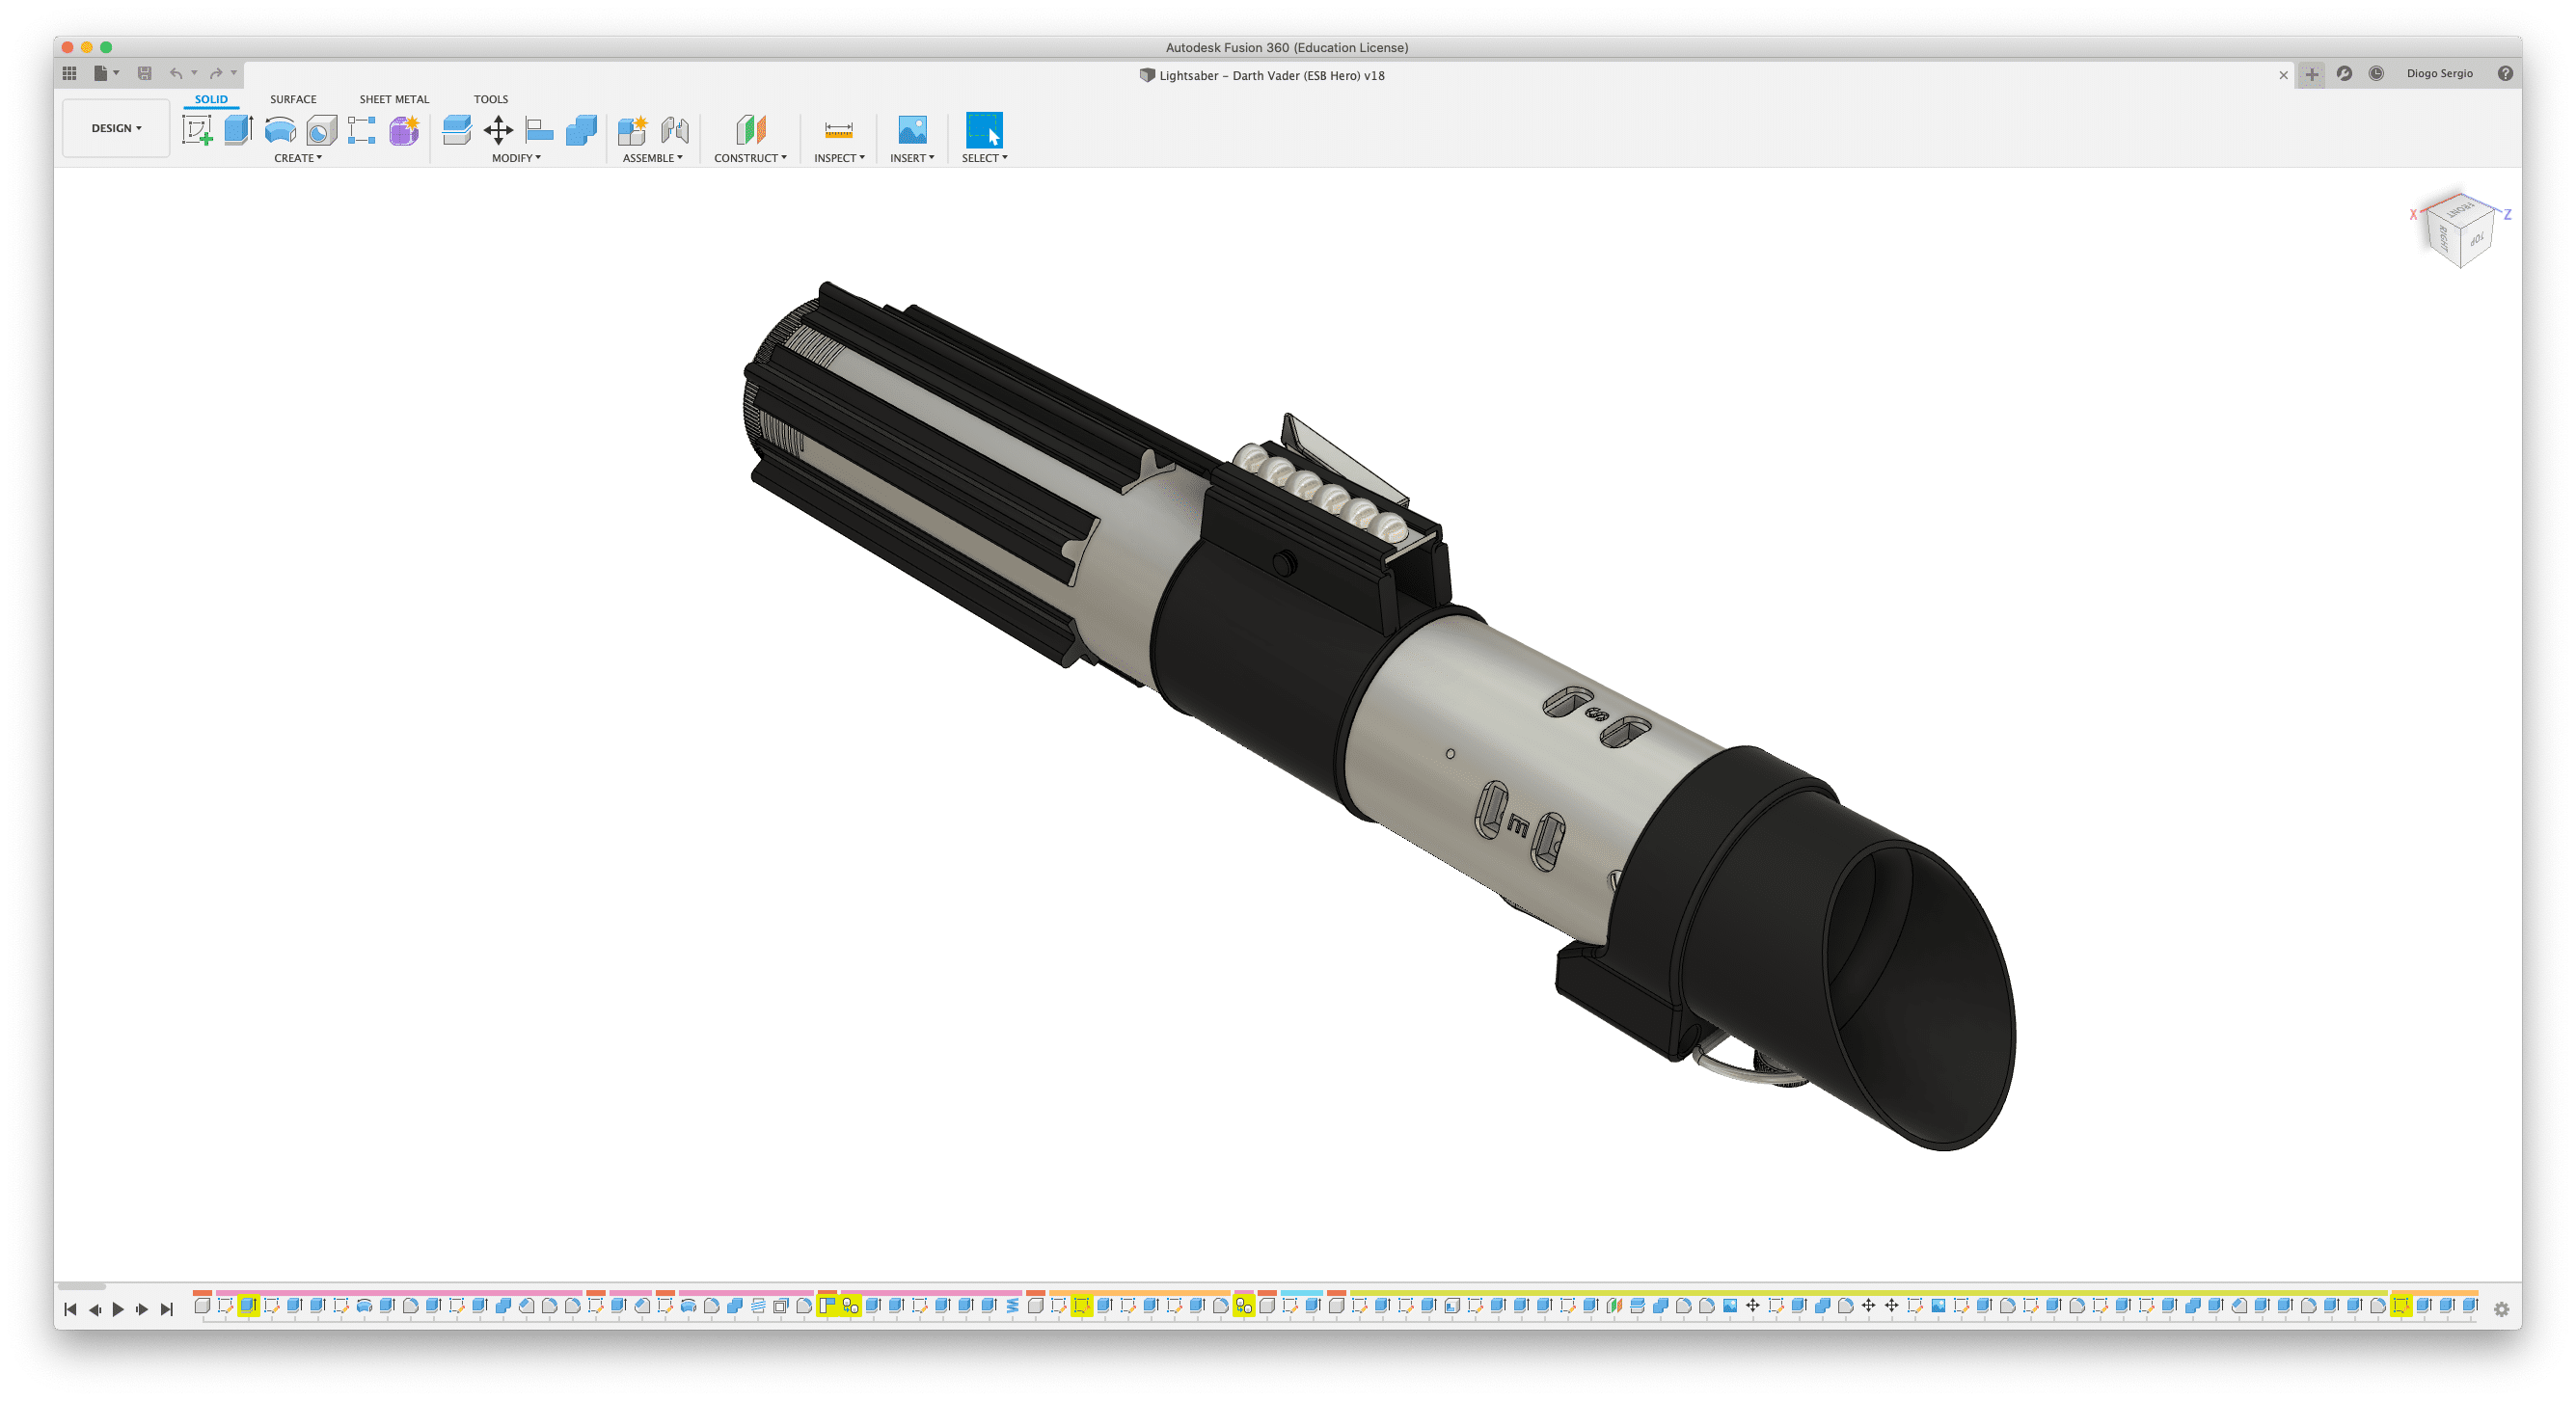Jump timeline to the end
Image resolution: width=2576 pixels, height=1401 pixels.
point(167,1309)
